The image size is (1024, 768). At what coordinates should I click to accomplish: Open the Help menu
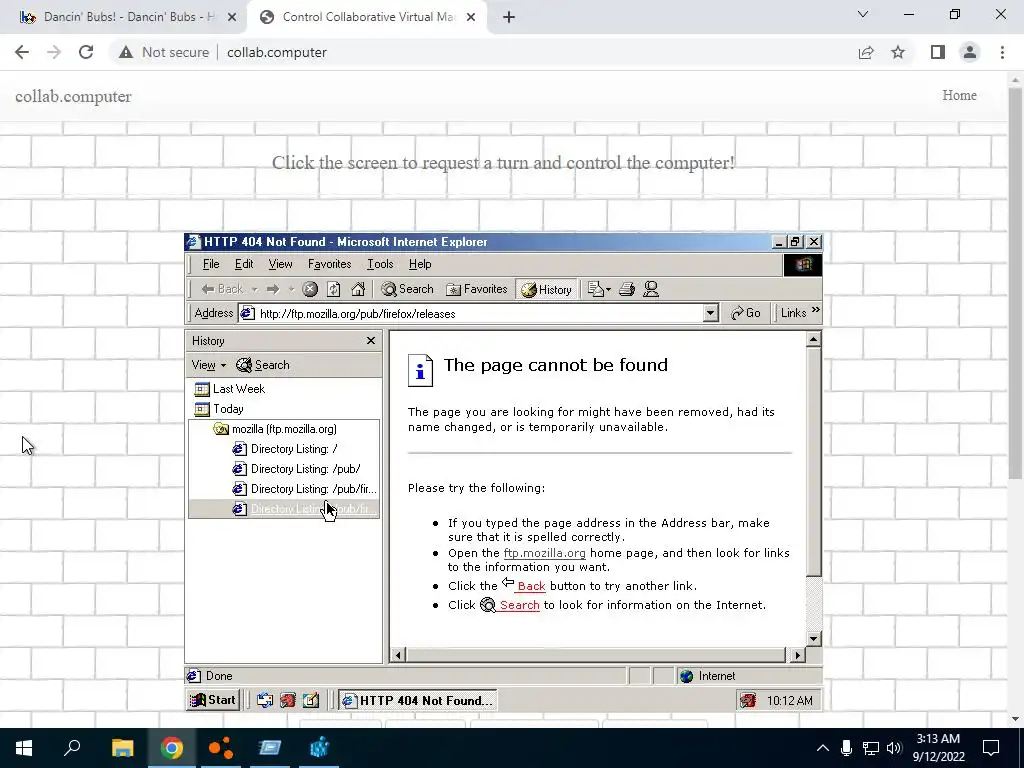coord(420,264)
